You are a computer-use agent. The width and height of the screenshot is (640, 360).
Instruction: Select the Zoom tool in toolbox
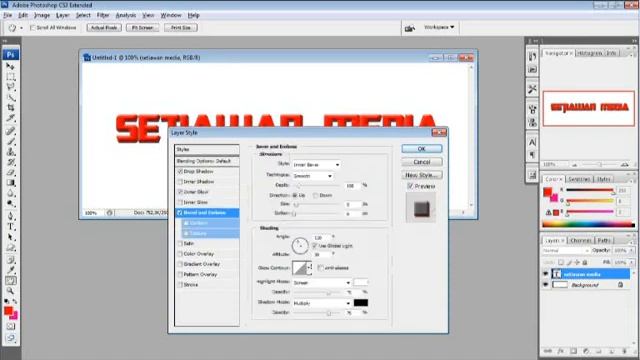coord(11,291)
